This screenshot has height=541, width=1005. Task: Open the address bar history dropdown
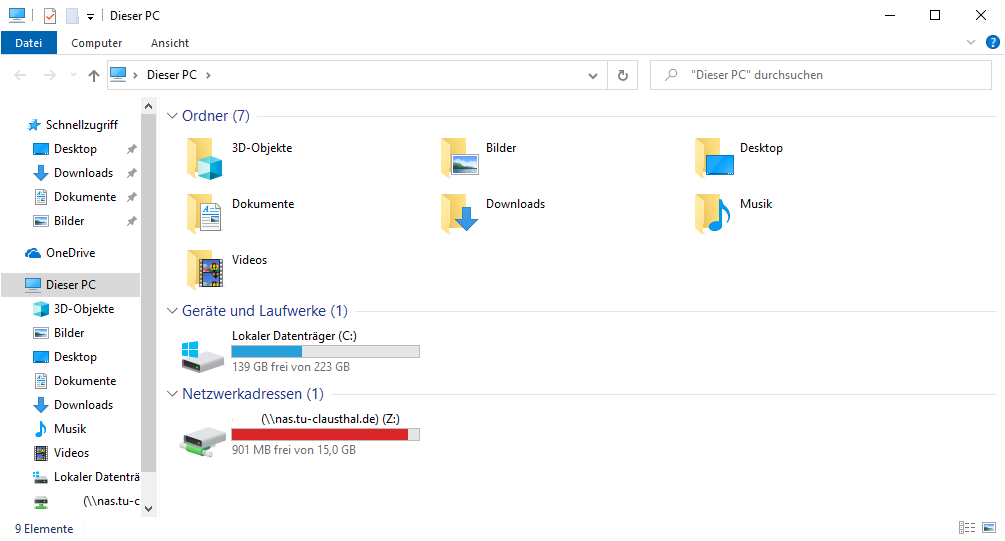pyautogui.click(x=594, y=75)
